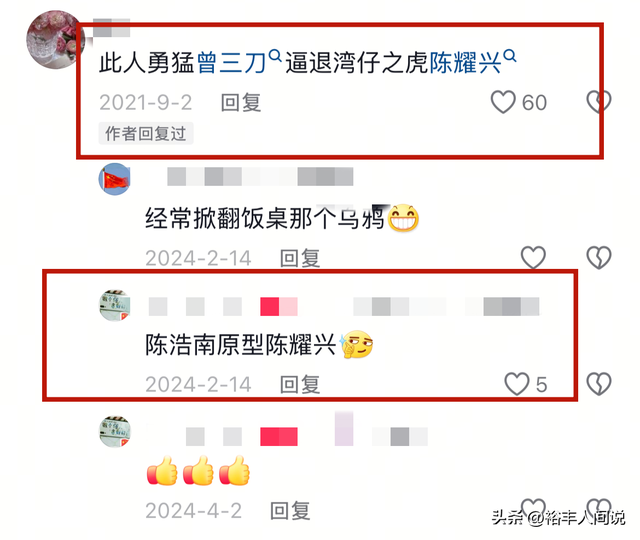This screenshot has width=640, height=540.
Task: Like the comment with 60 likes
Action: point(503,102)
